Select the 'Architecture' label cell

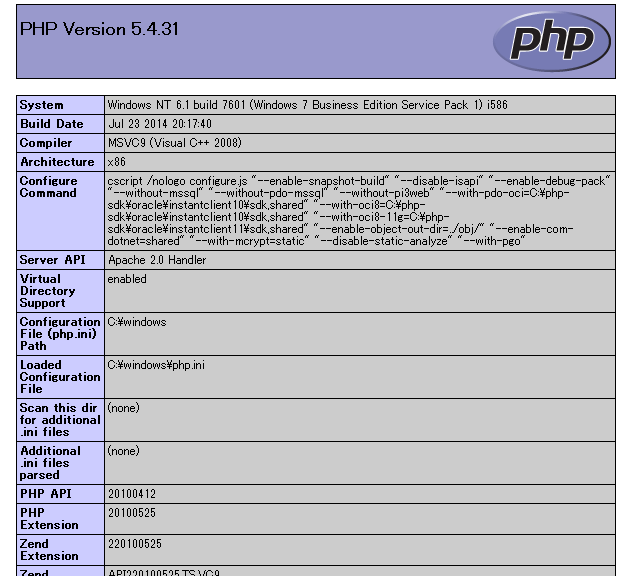(61, 162)
